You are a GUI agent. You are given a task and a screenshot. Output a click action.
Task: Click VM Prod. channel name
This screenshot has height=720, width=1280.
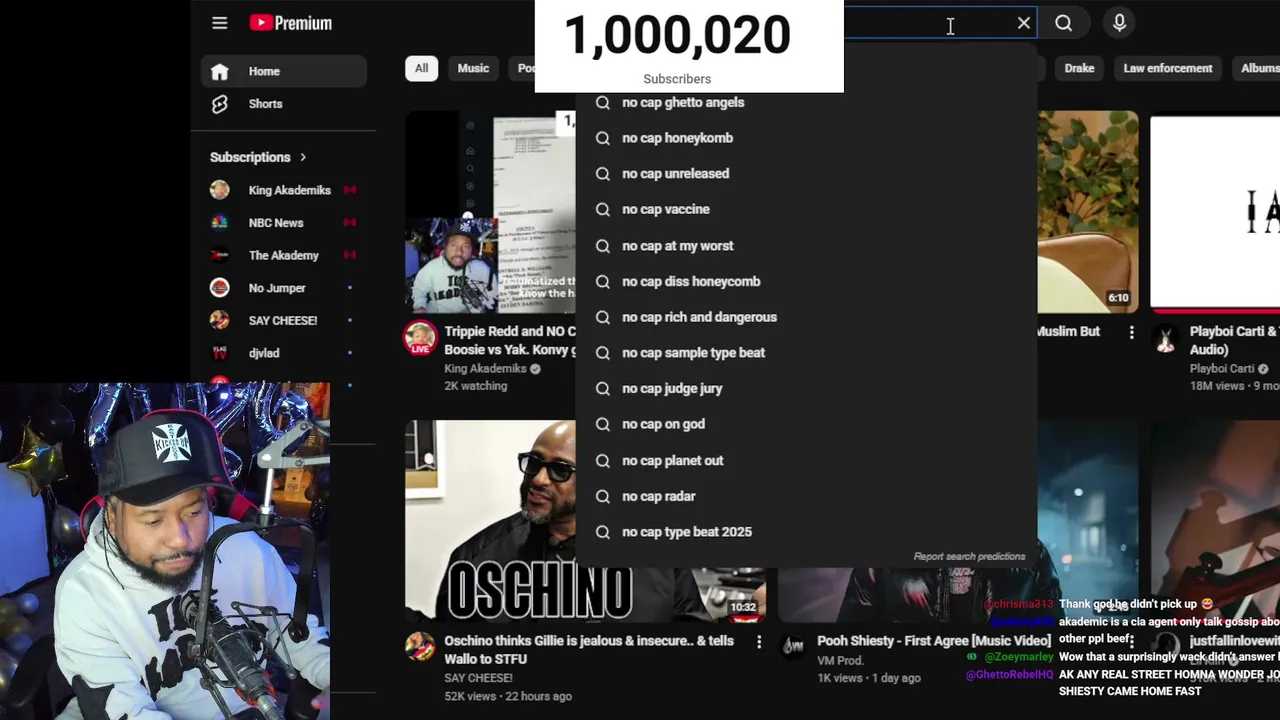(842, 660)
